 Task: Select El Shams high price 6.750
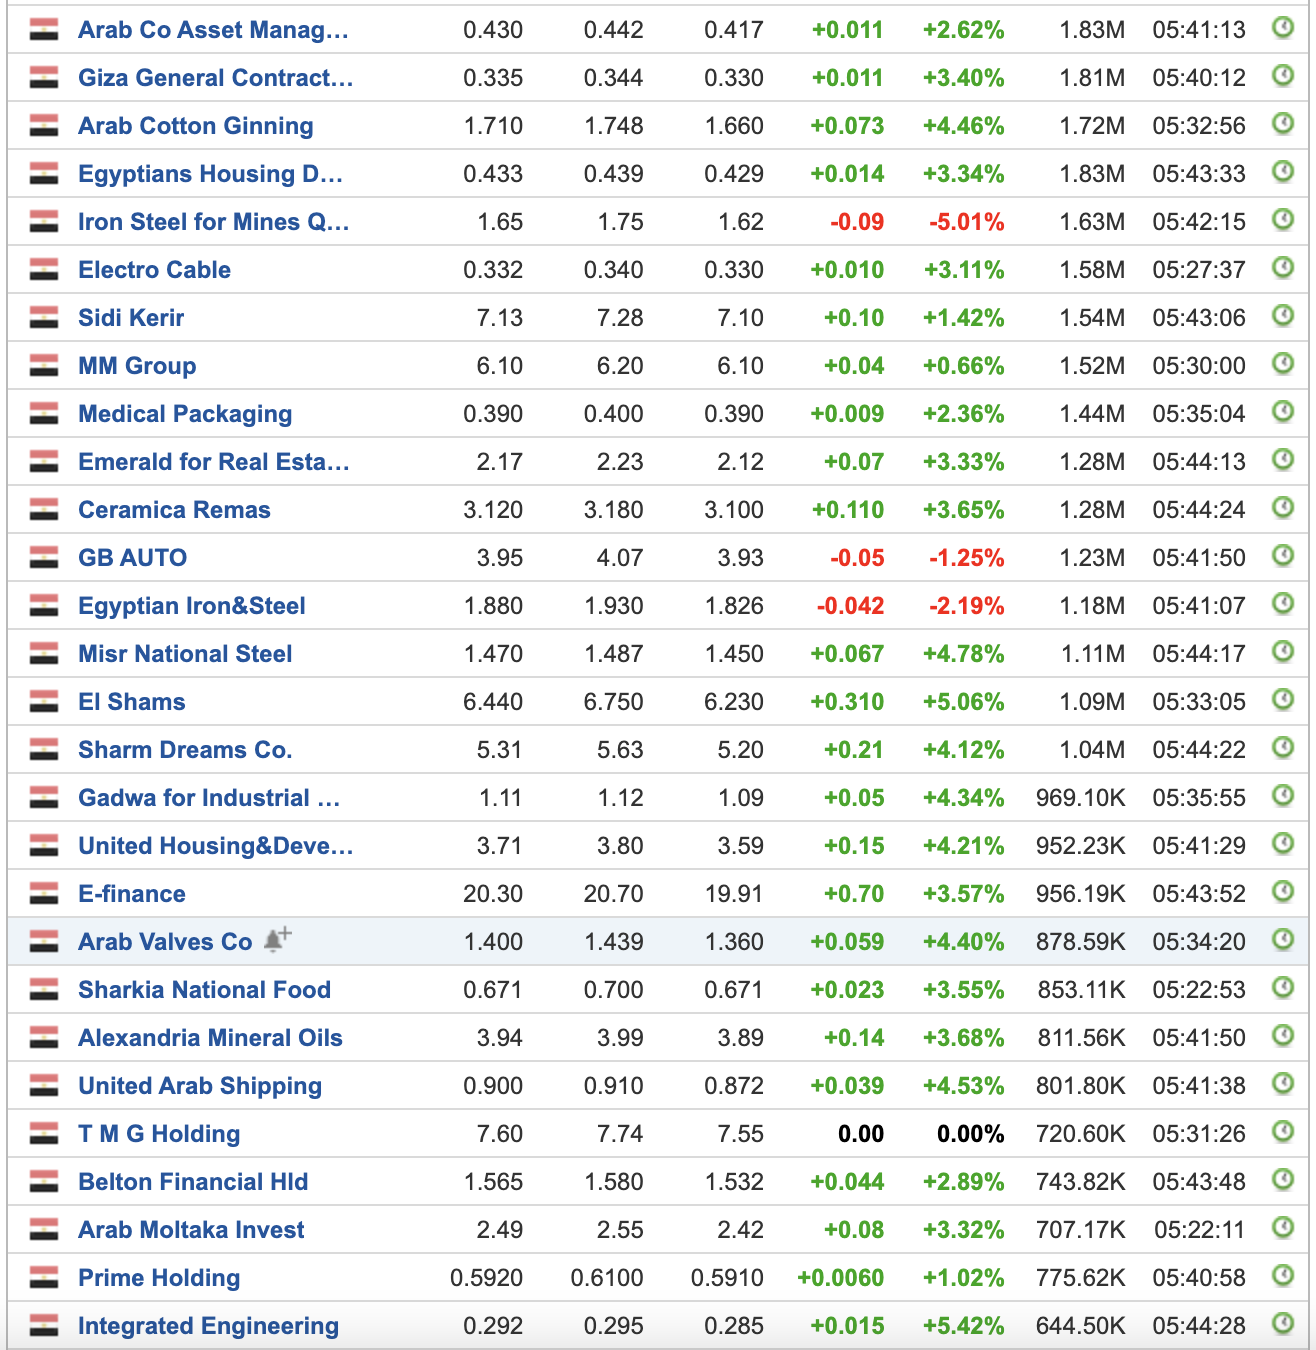tap(614, 702)
